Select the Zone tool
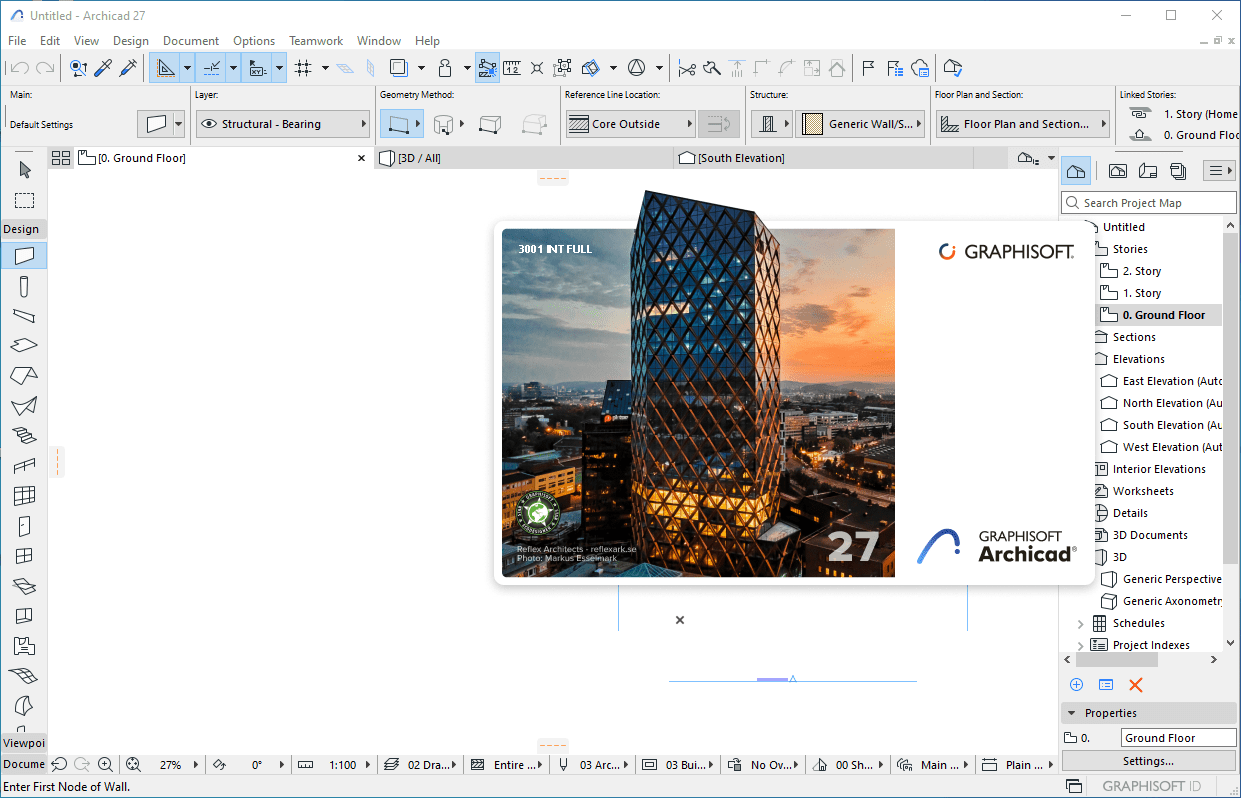The height and width of the screenshot is (798, 1241). 25,646
